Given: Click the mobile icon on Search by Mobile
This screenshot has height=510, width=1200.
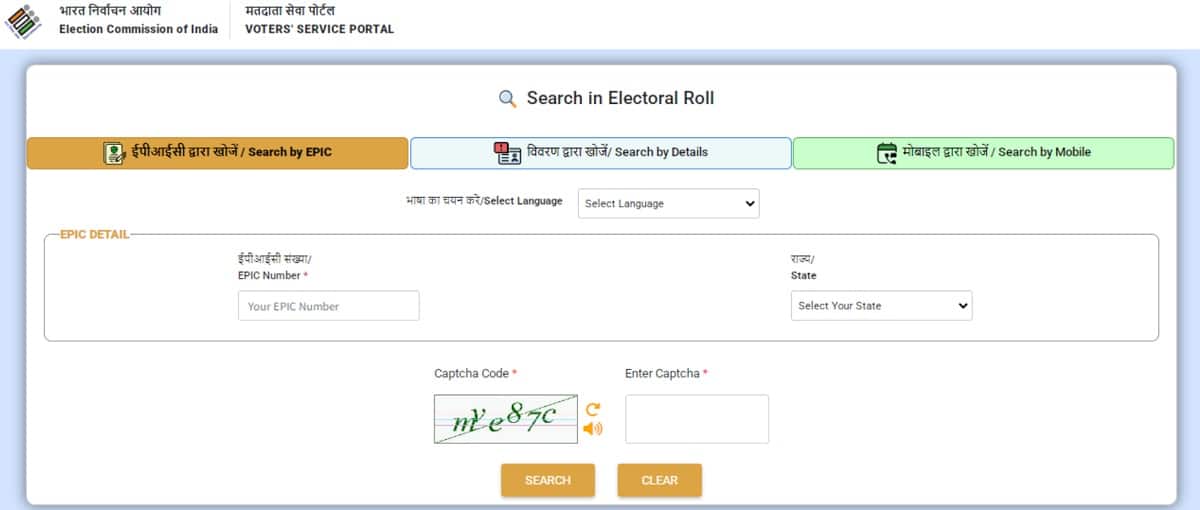Looking at the screenshot, I should pyautogui.click(x=887, y=153).
